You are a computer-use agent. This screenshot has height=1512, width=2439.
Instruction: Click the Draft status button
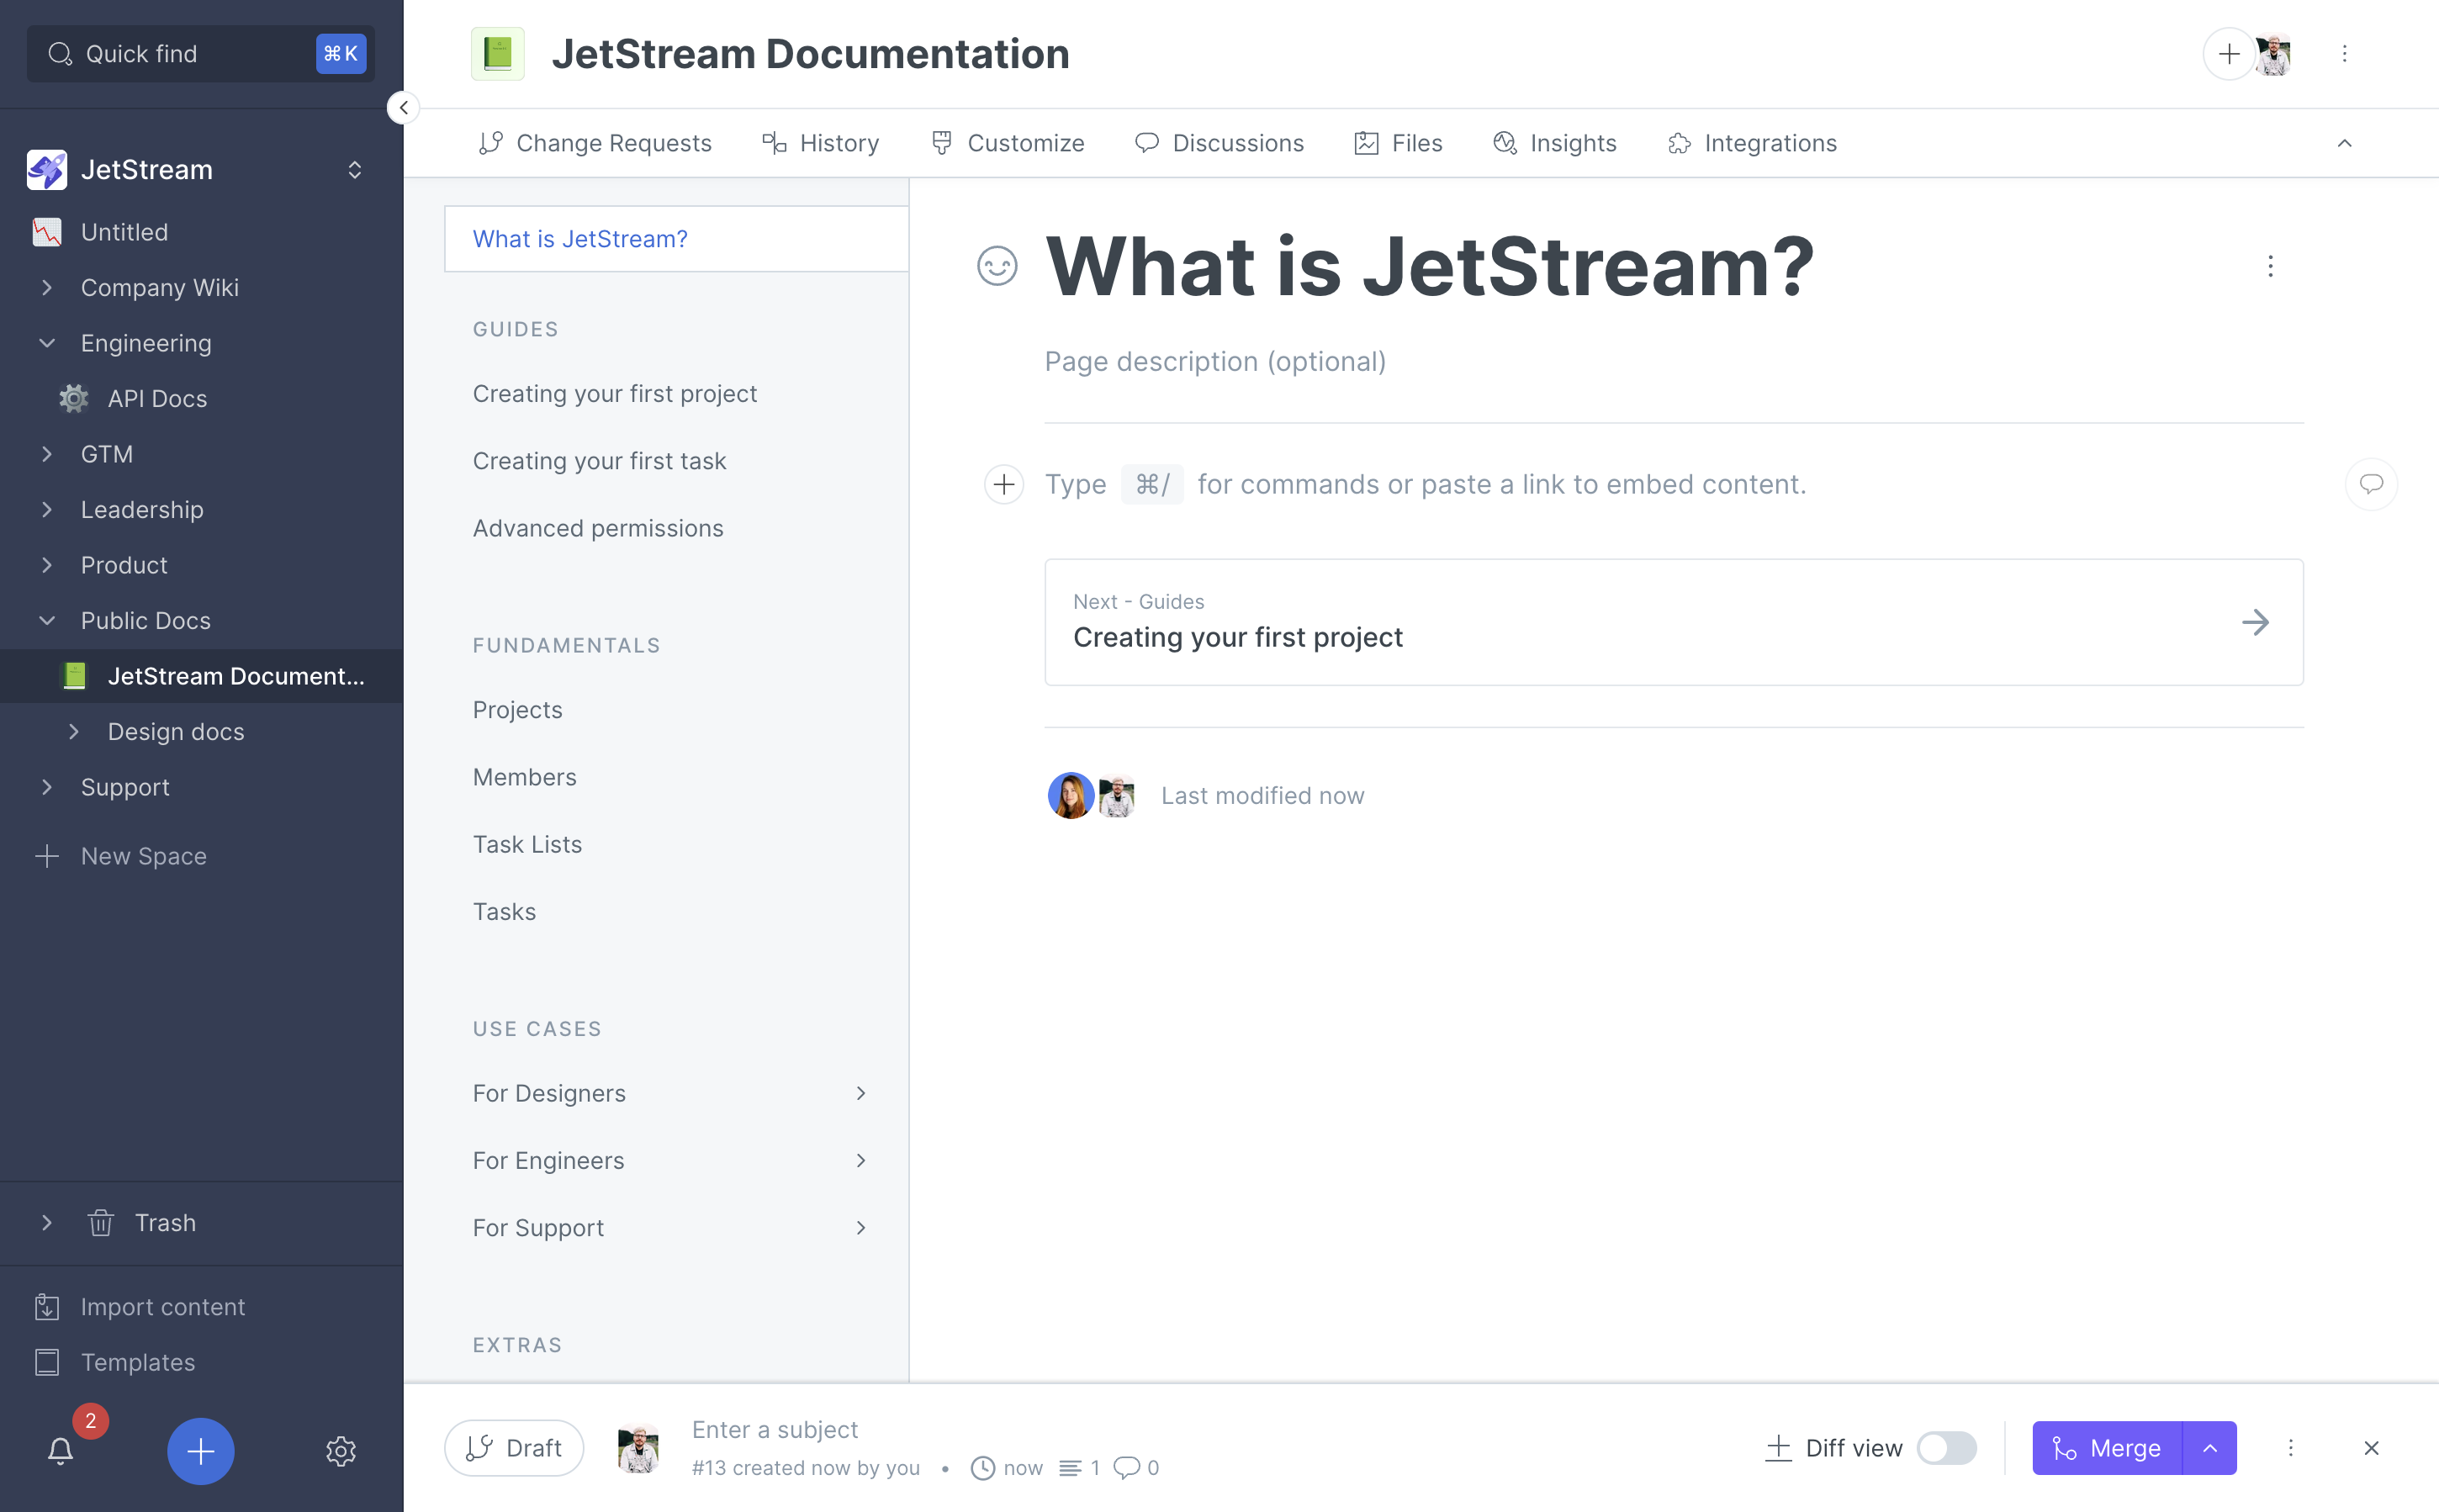pyautogui.click(x=514, y=1448)
